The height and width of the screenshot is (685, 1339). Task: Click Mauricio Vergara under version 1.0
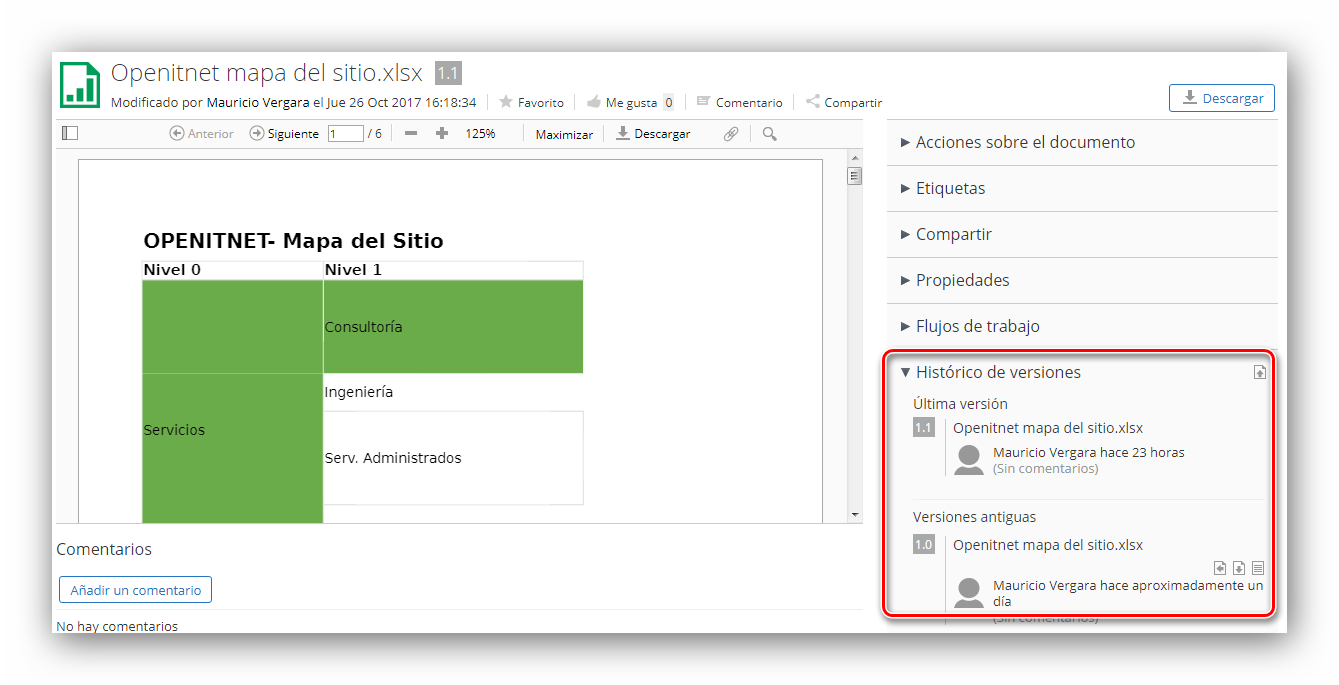(1043, 585)
